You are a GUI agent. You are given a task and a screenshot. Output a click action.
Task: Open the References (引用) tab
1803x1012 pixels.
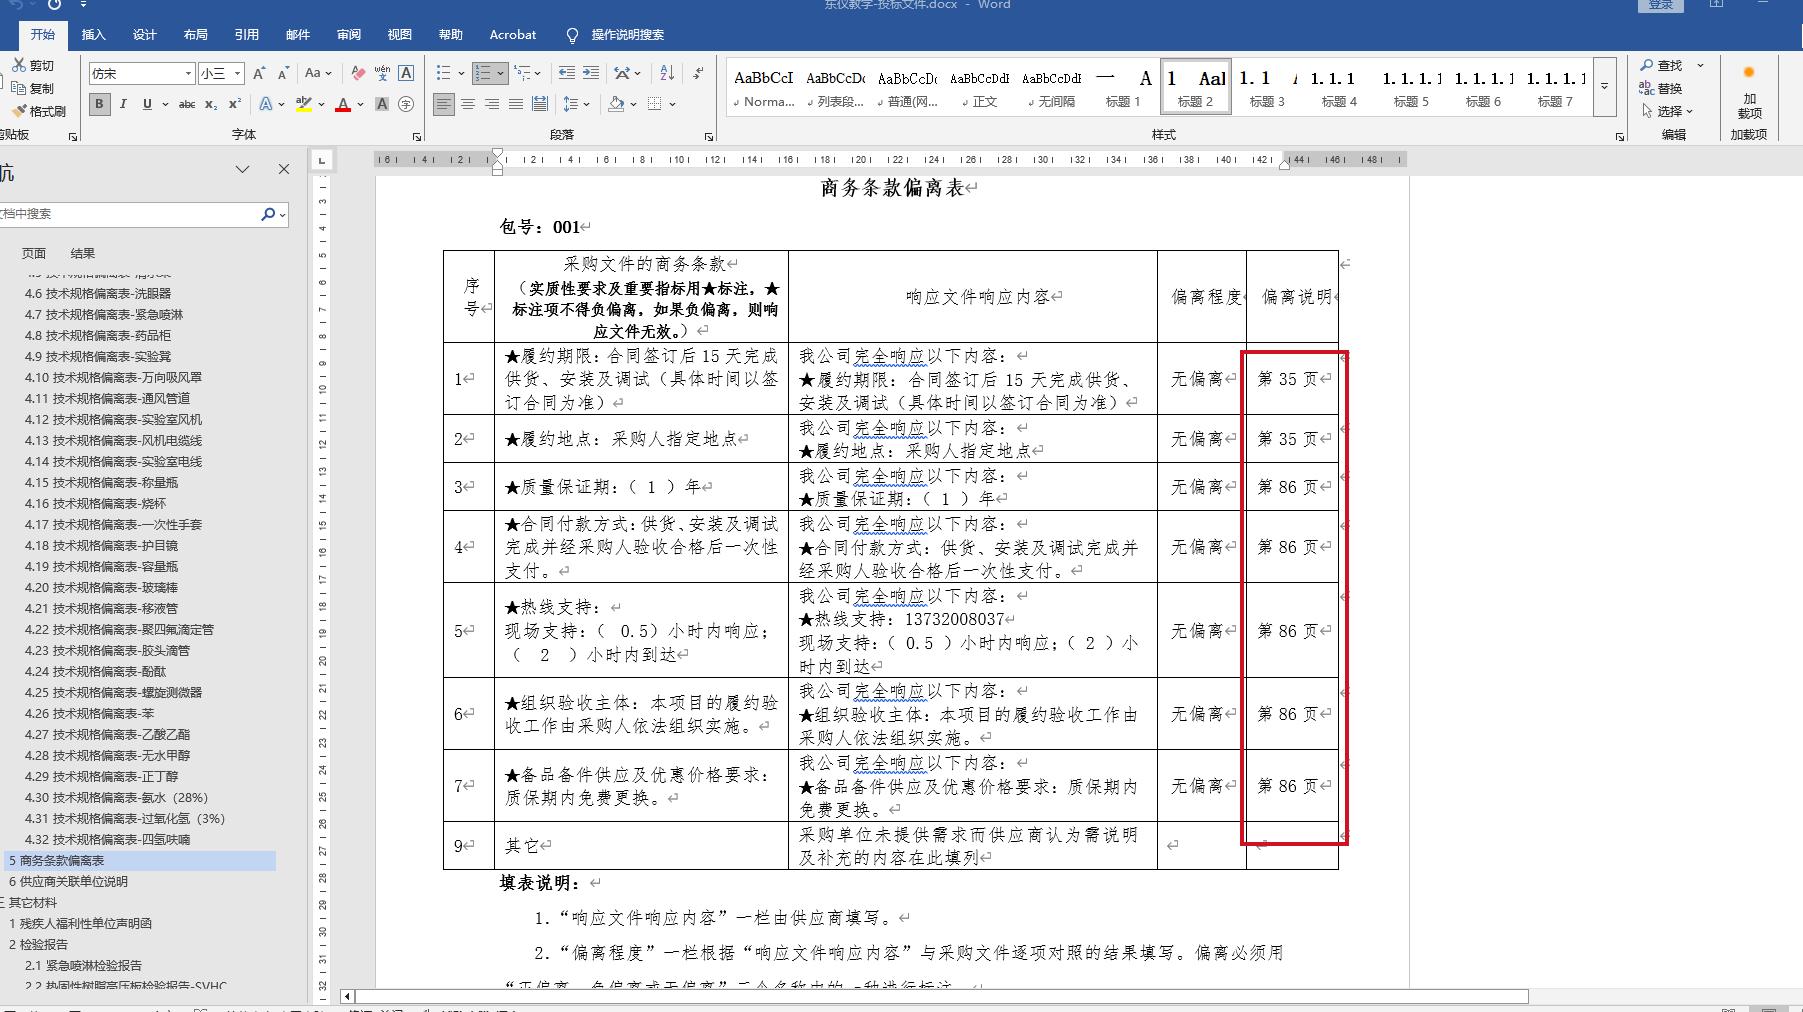246,35
